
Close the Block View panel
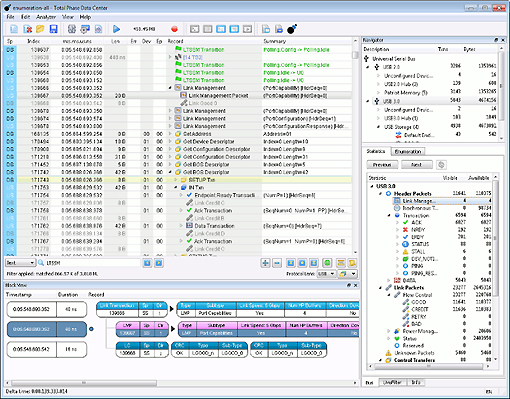coord(355,285)
